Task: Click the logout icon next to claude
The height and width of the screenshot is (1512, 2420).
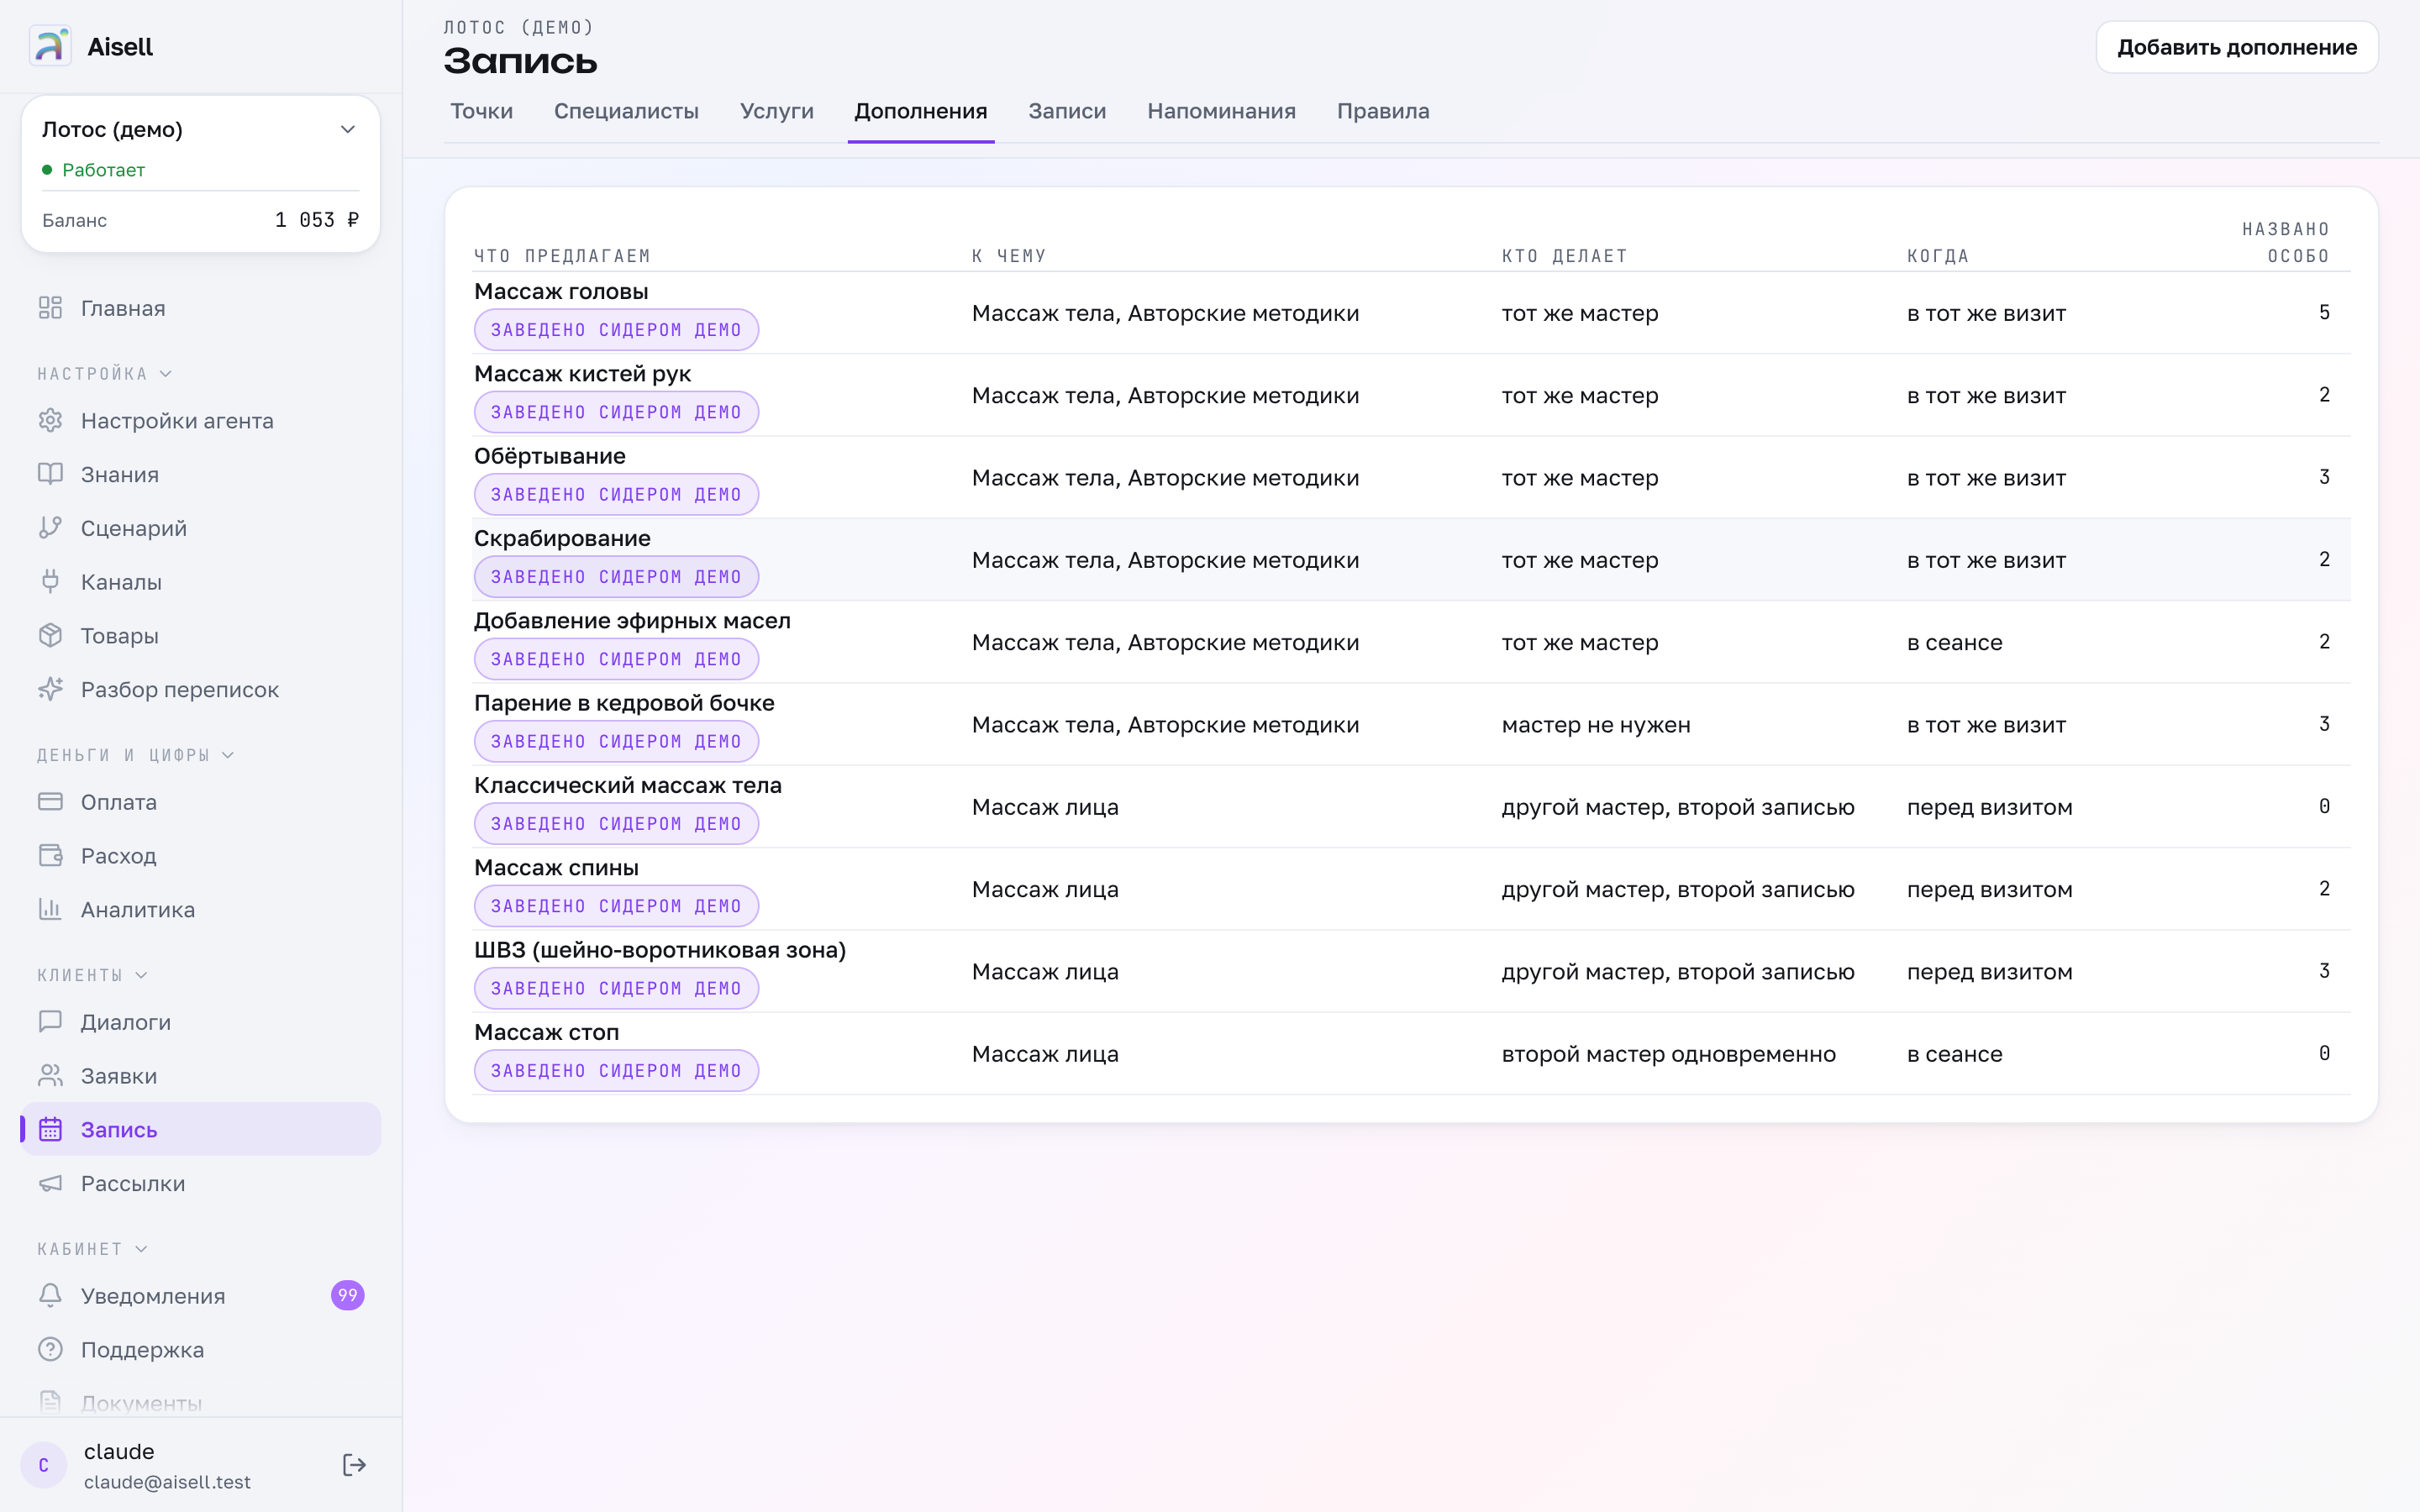Action: tap(354, 1466)
